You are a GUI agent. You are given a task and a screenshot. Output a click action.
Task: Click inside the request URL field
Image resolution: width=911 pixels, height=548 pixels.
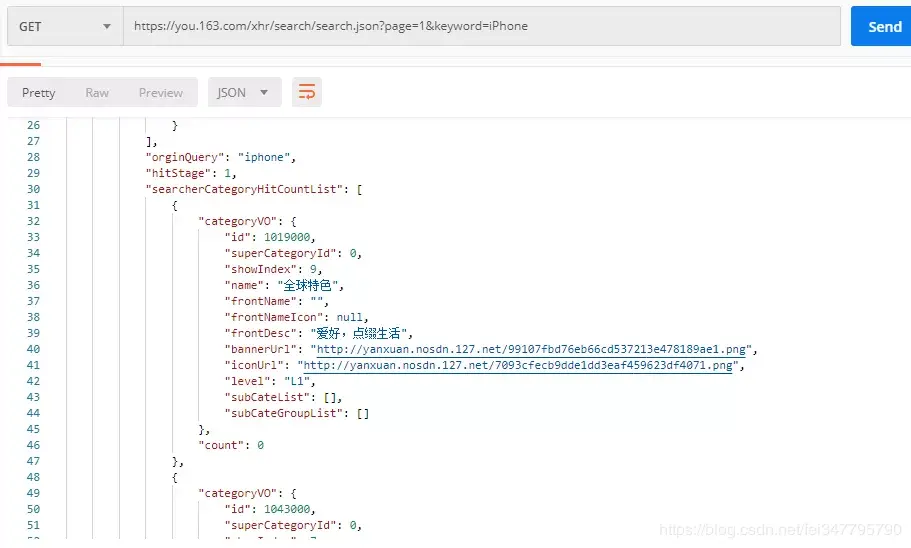[x=482, y=26]
